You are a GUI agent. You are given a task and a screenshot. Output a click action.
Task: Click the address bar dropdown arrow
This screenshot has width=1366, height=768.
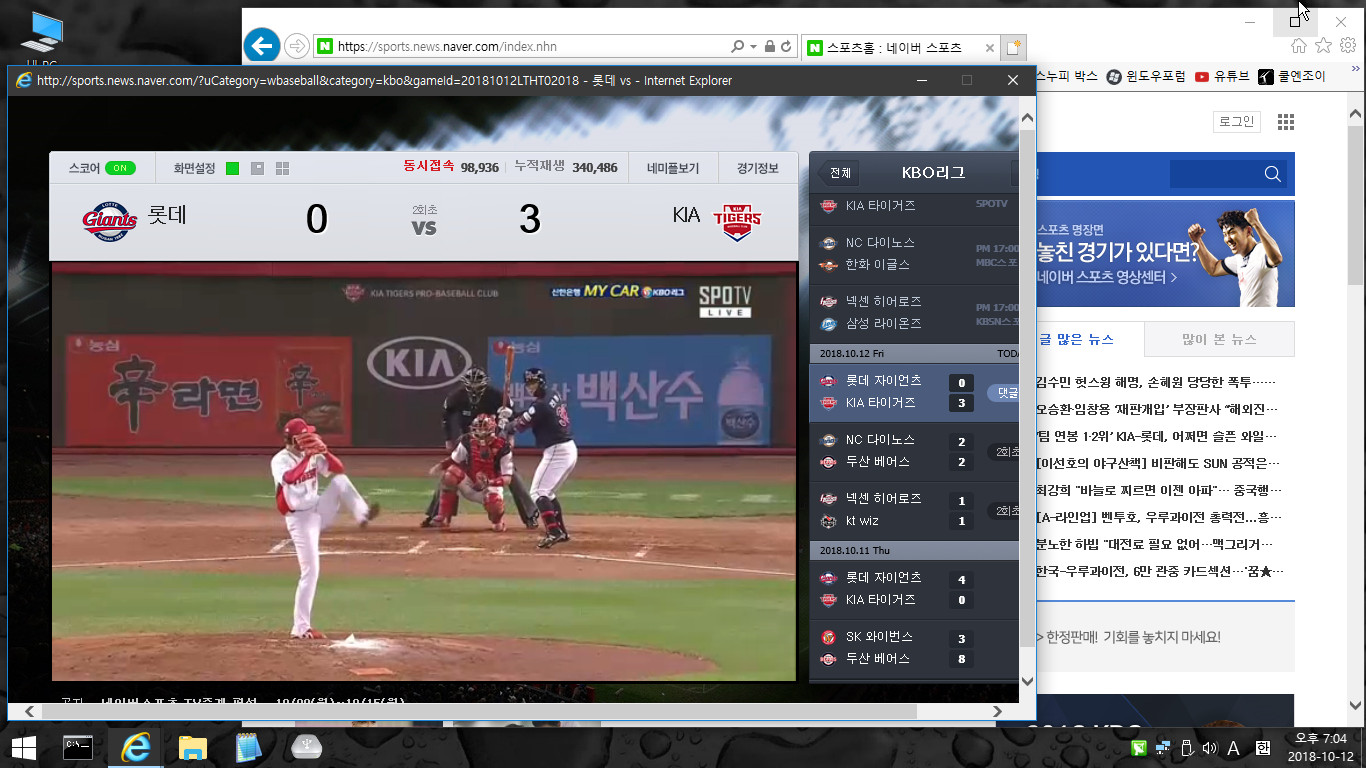click(752, 46)
